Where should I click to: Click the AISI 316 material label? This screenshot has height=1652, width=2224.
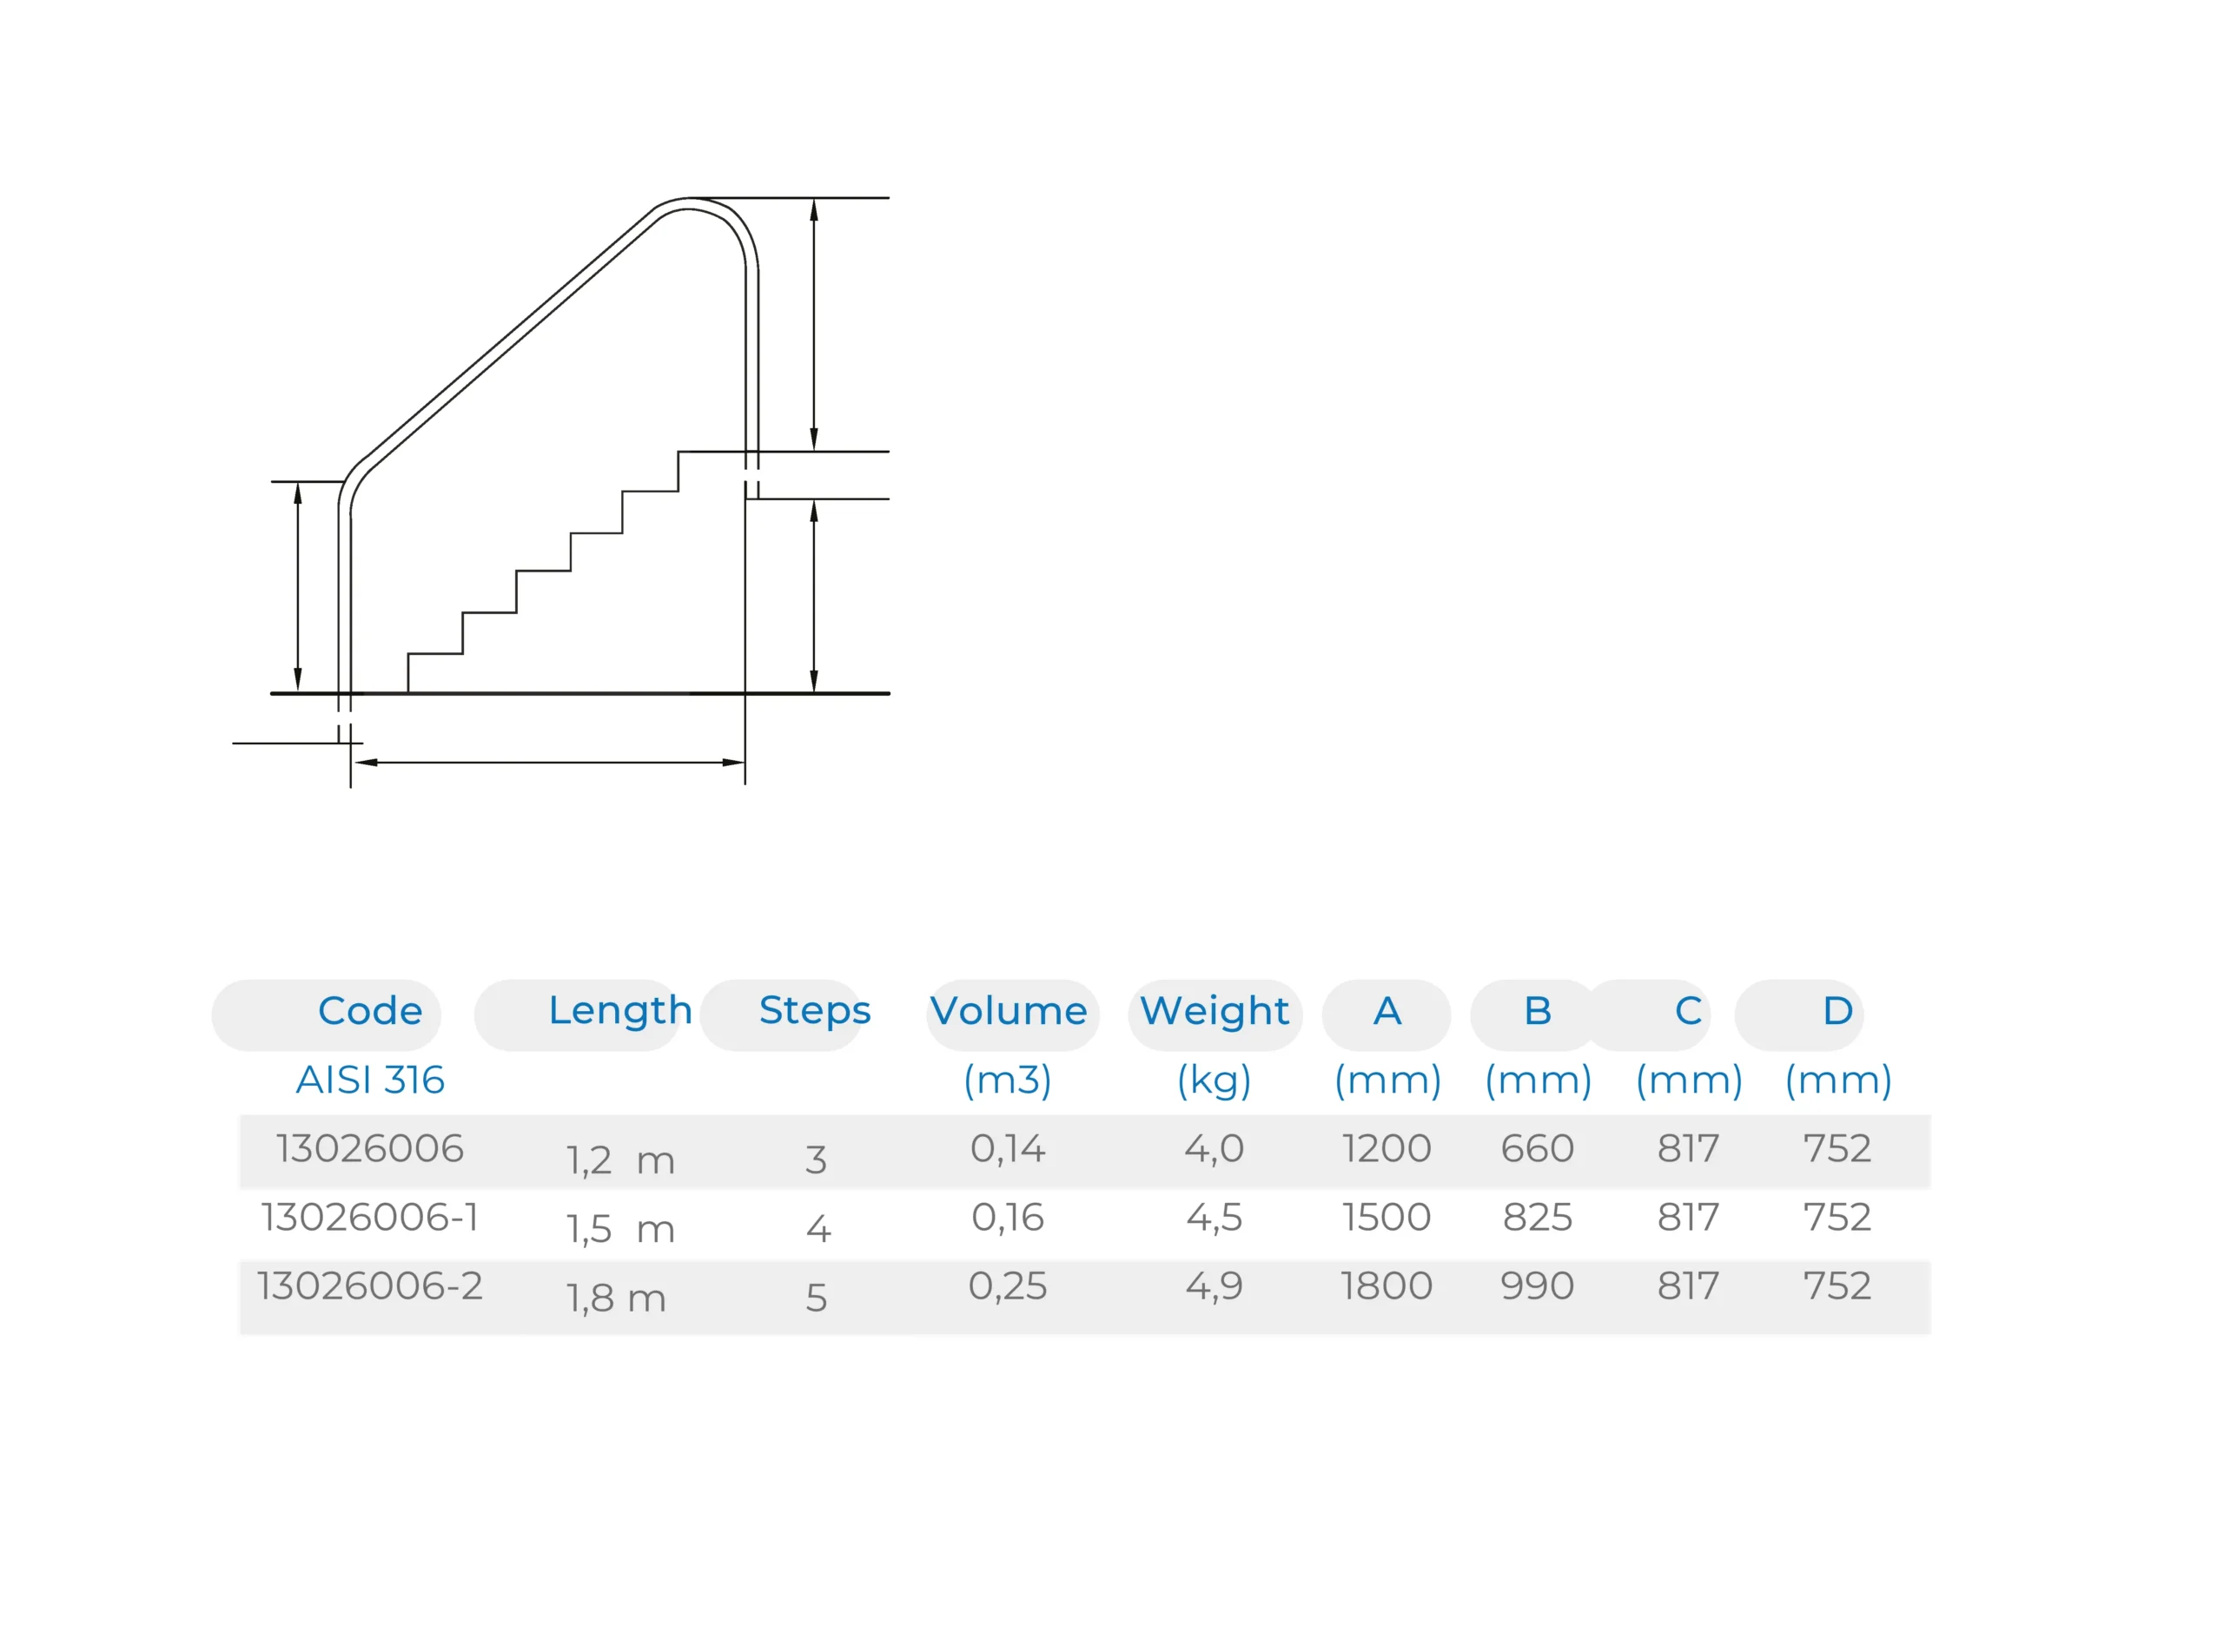tap(369, 1080)
